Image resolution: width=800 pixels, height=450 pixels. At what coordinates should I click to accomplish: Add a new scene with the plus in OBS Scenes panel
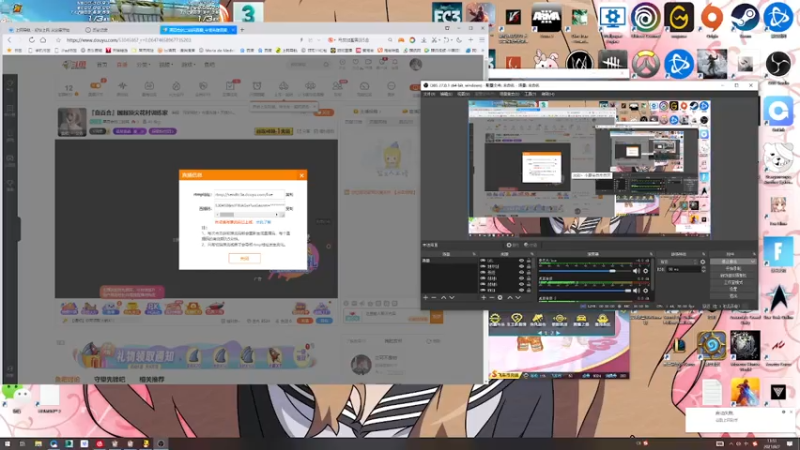click(426, 297)
